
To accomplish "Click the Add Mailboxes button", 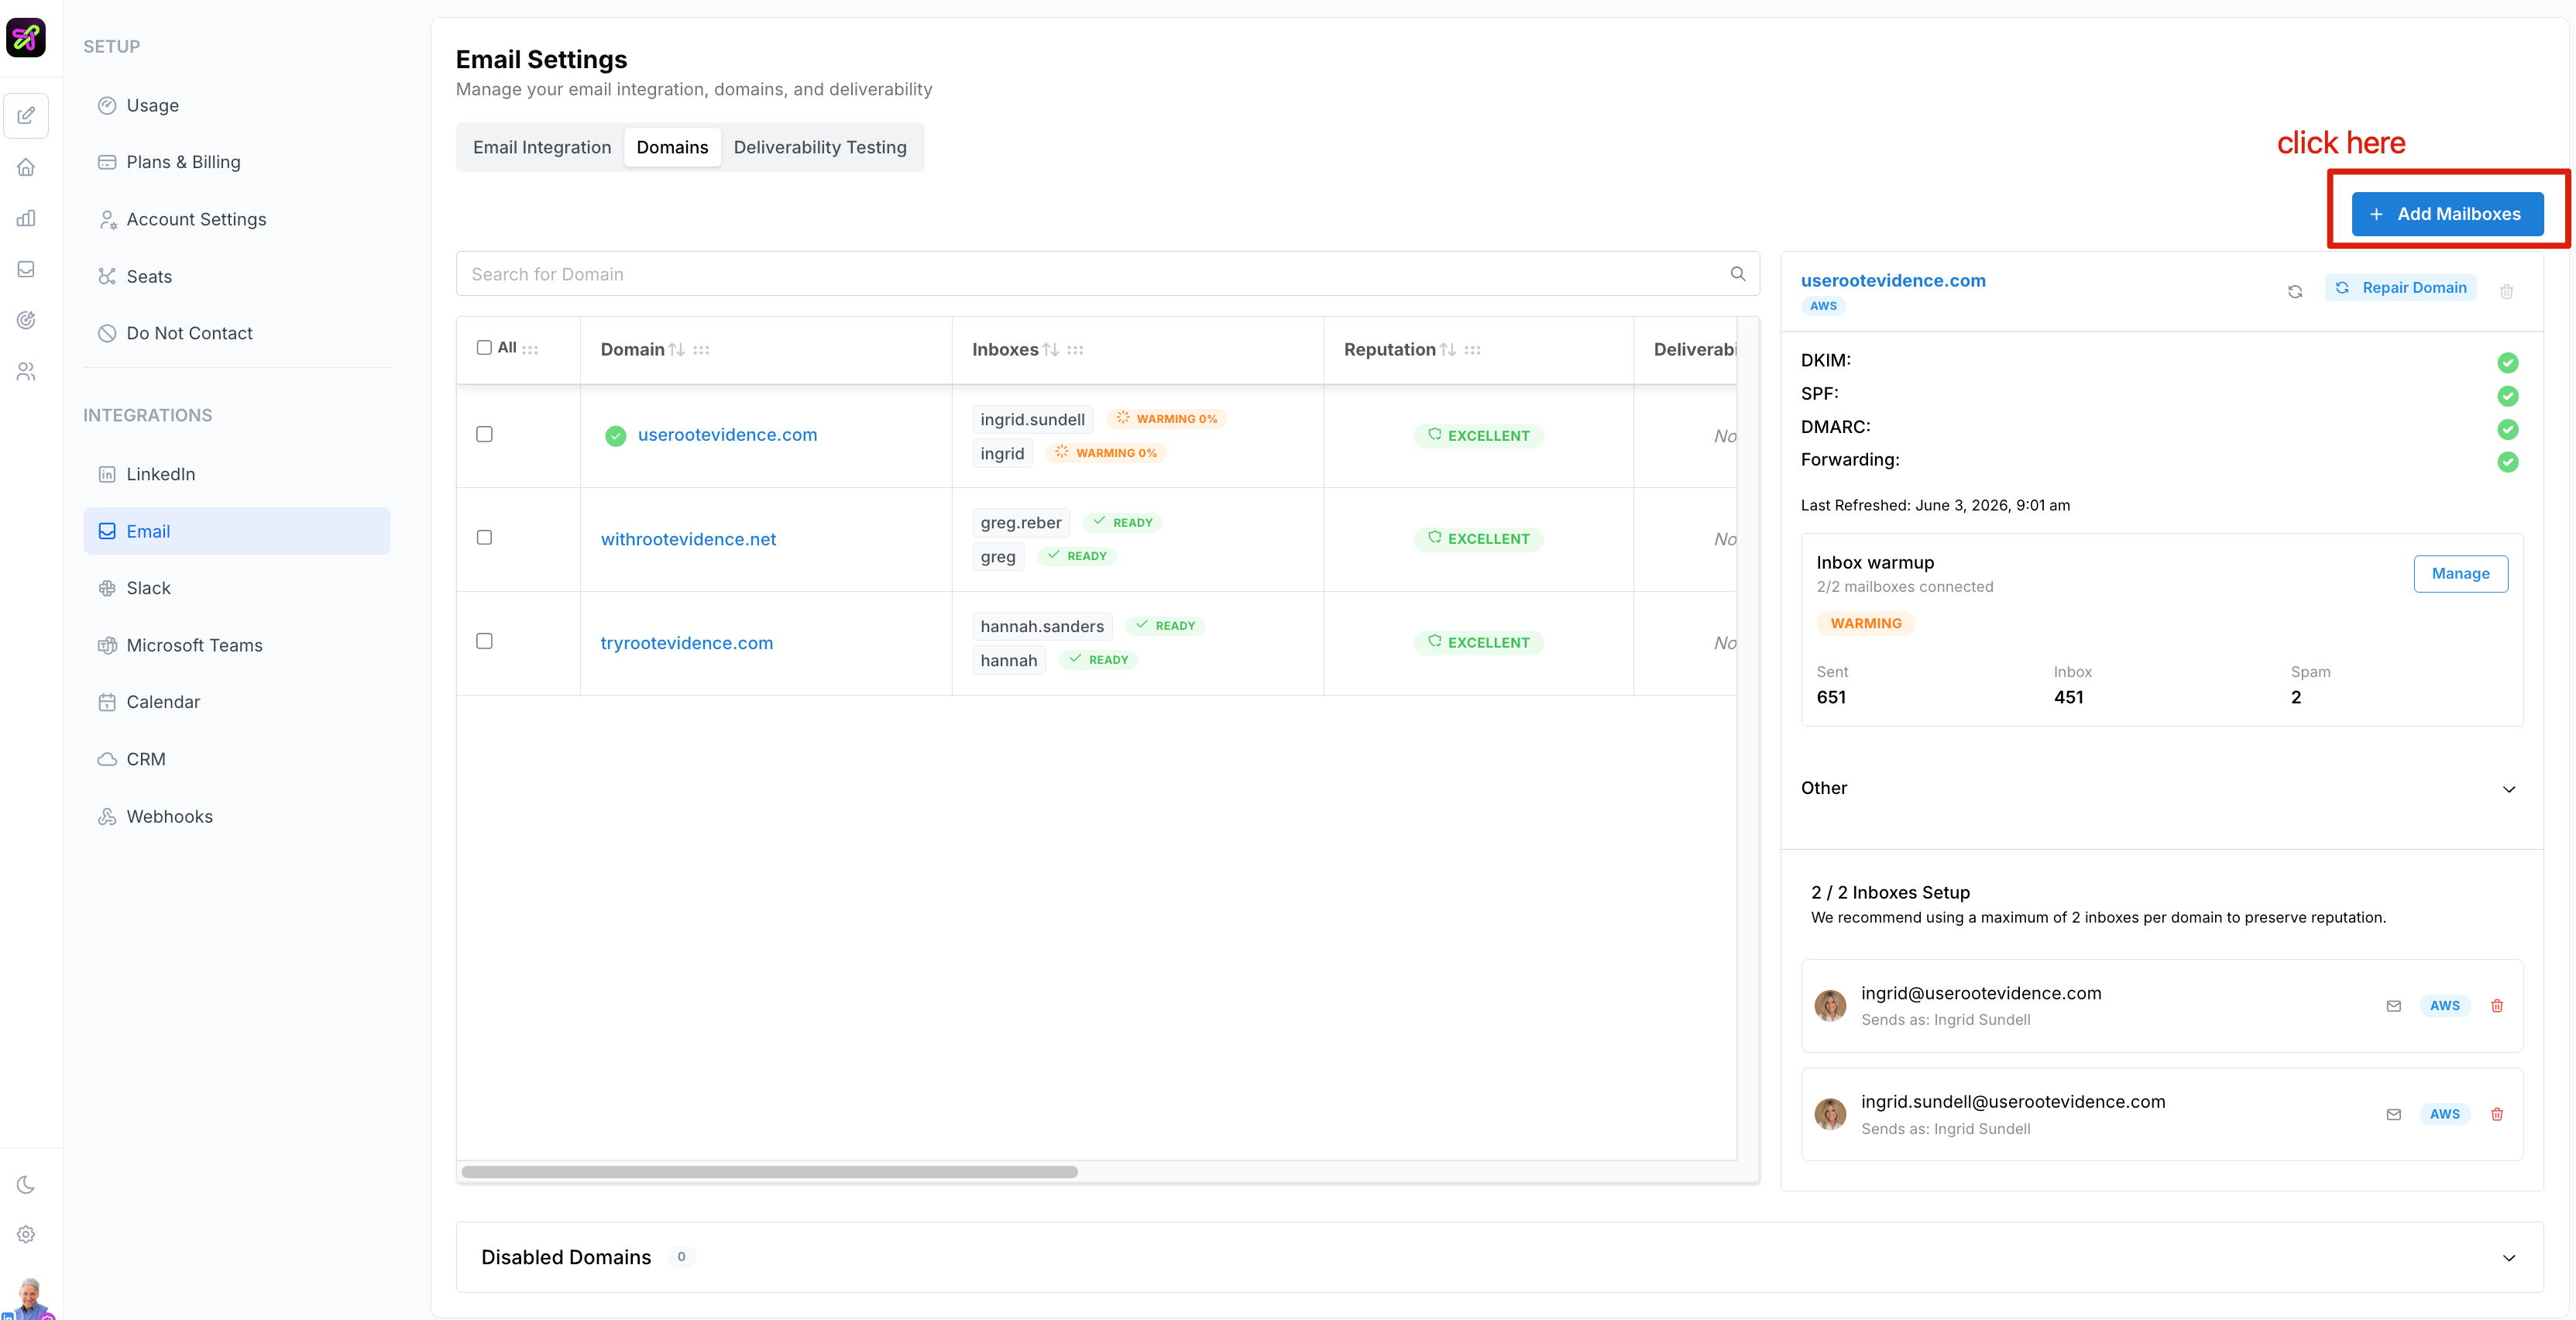I will [x=2447, y=214].
